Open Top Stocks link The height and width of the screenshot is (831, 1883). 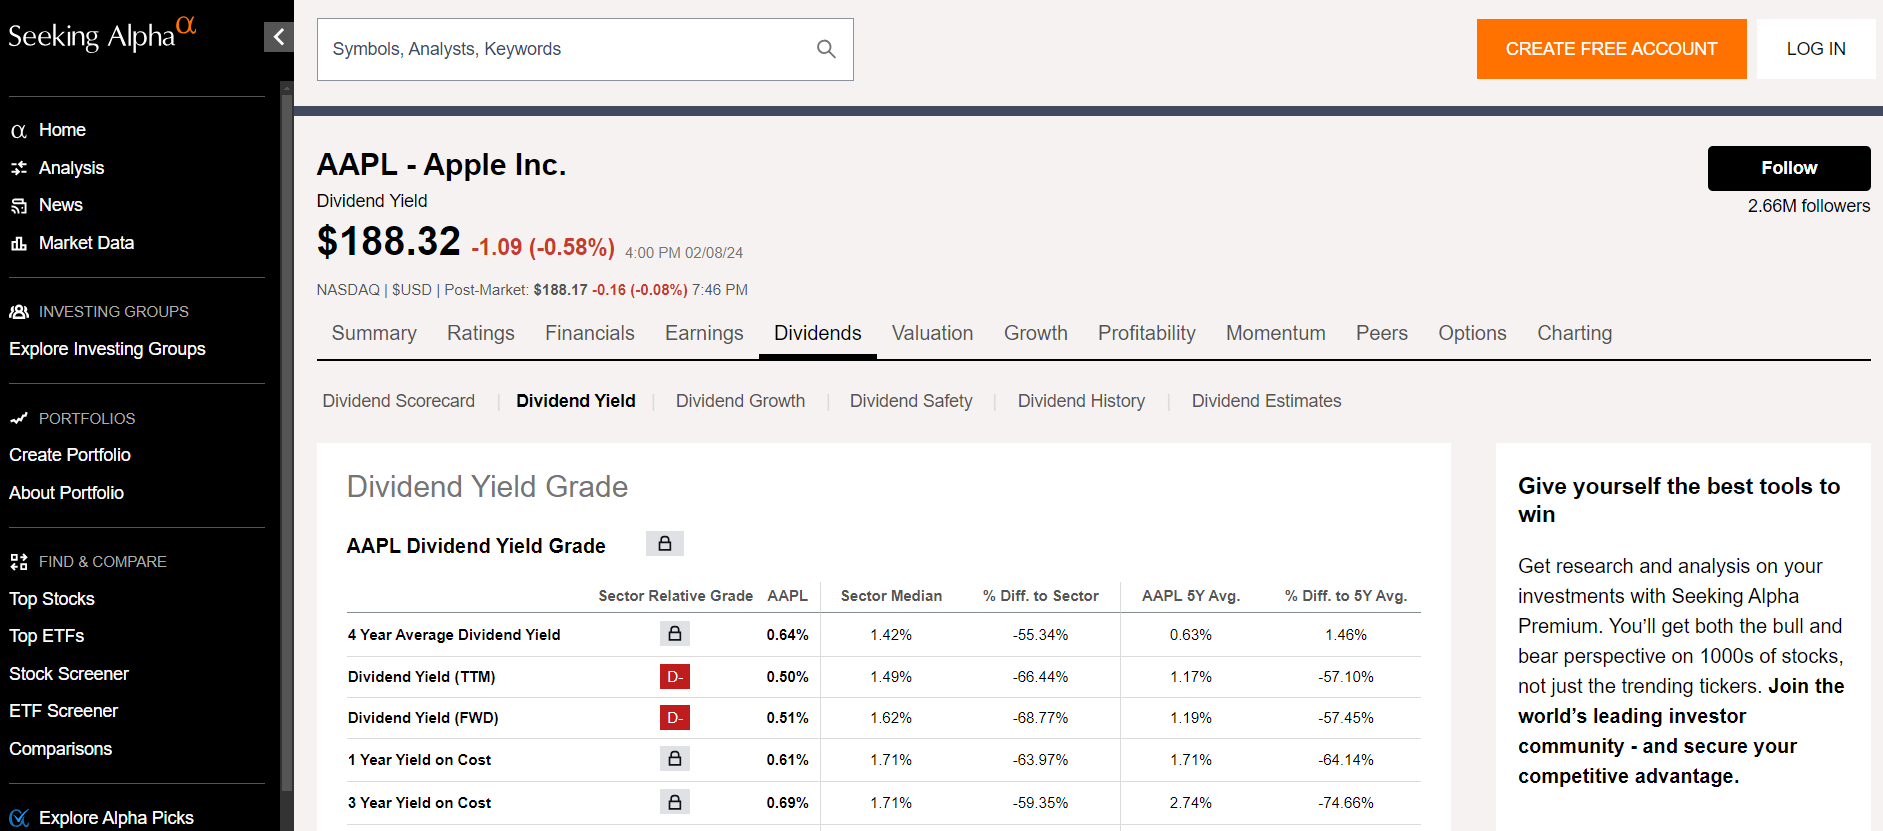click(52, 599)
